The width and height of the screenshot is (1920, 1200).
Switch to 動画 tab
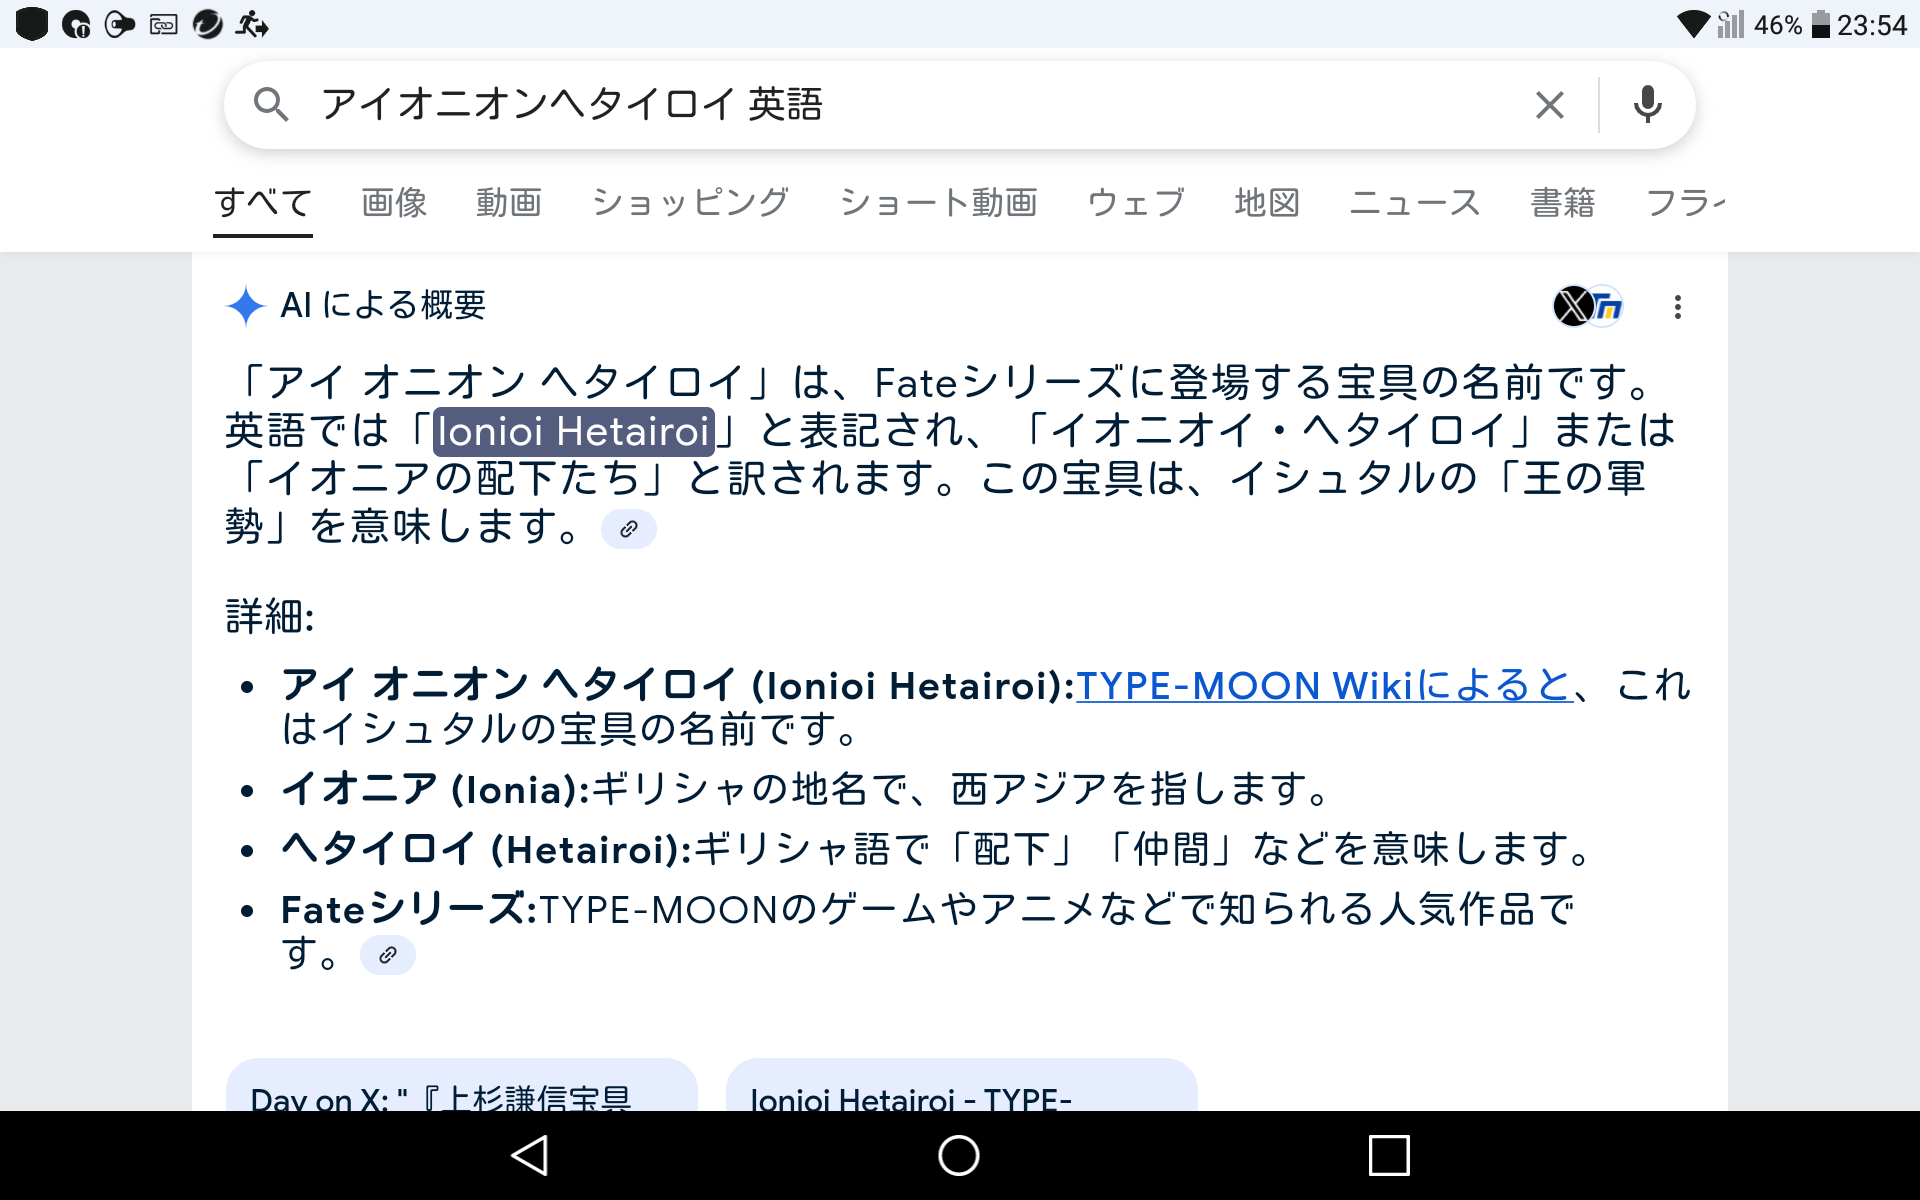tap(508, 203)
